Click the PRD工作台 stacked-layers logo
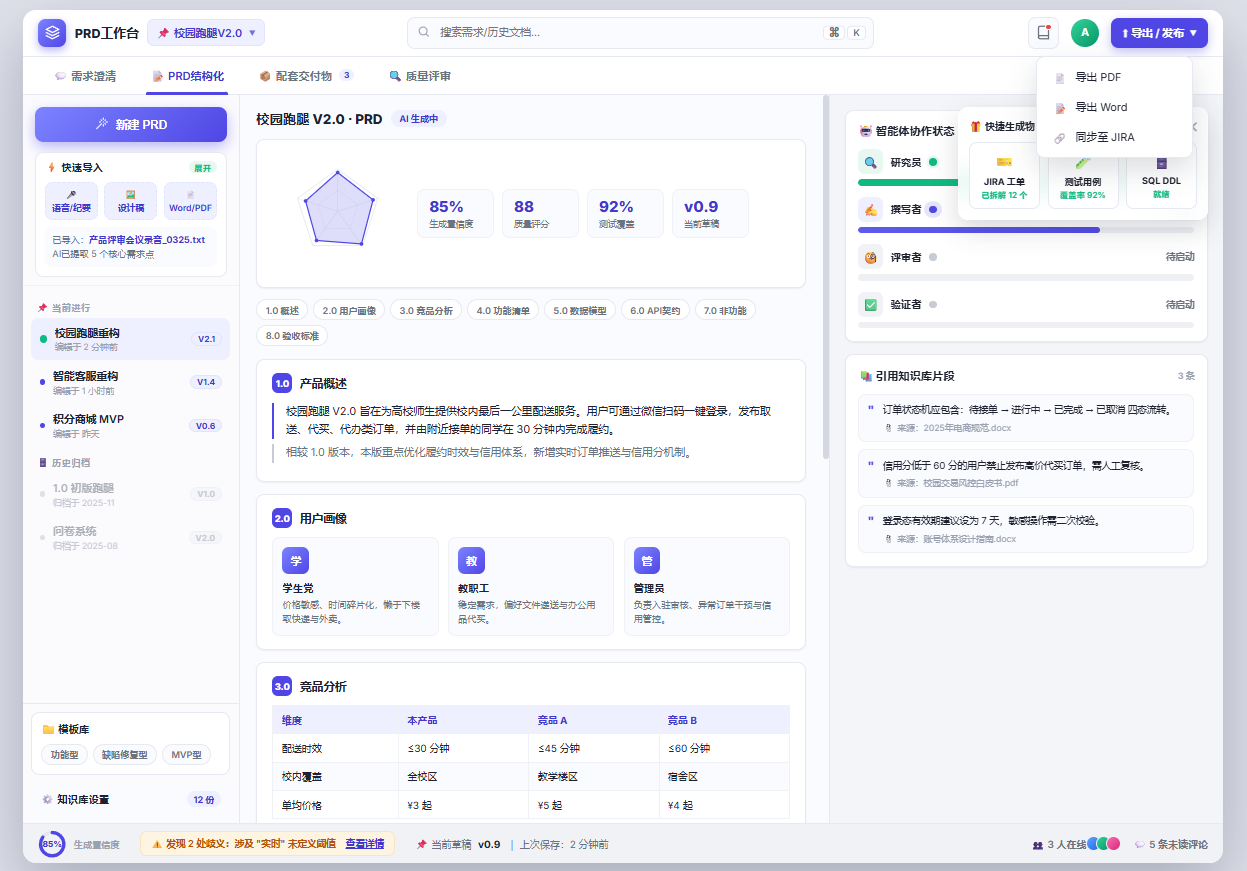 click(52, 33)
